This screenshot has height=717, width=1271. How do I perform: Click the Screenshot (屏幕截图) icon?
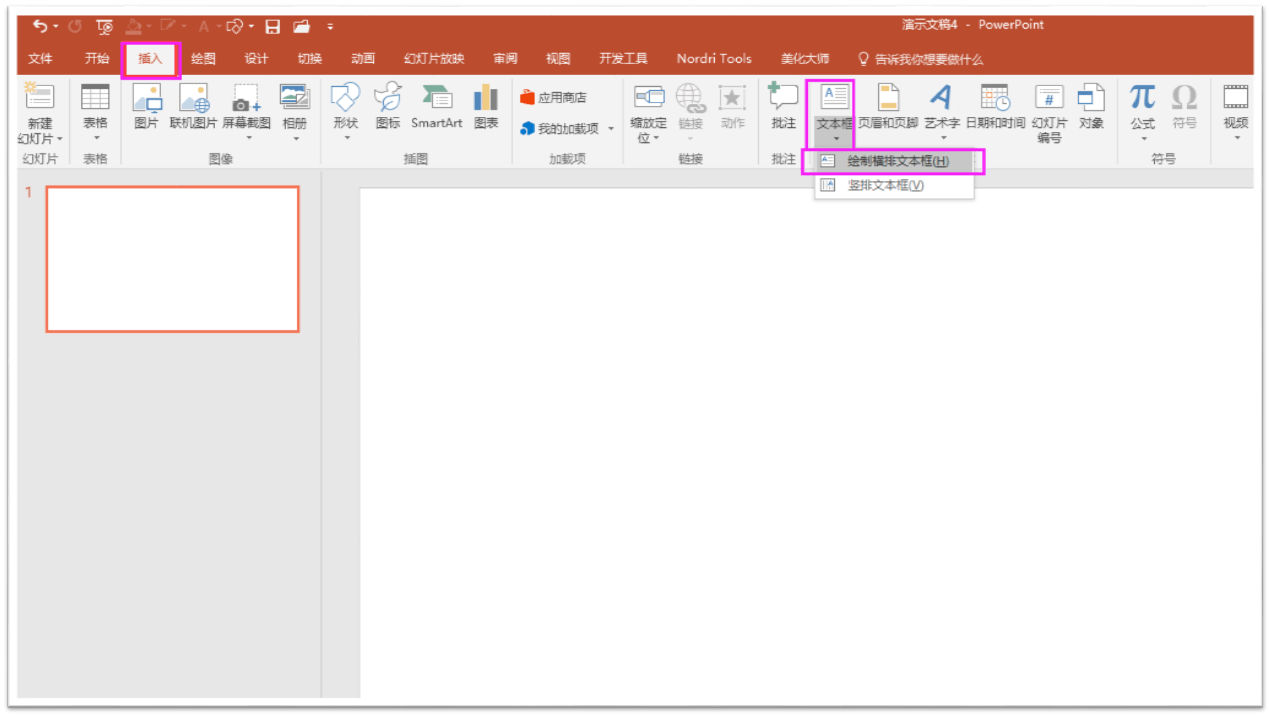[246, 97]
